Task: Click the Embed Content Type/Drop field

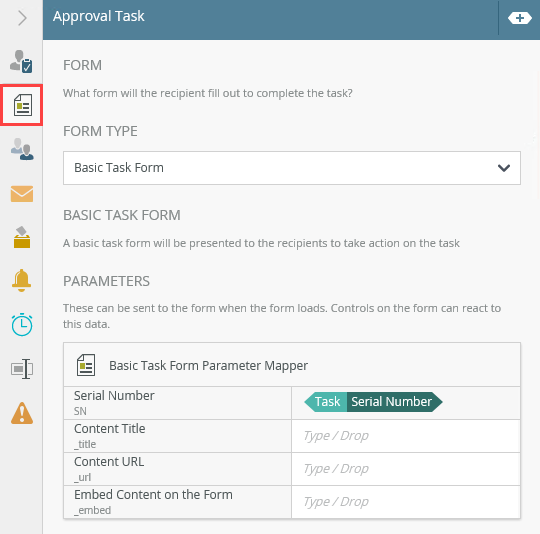Action: click(x=406, y=502)
